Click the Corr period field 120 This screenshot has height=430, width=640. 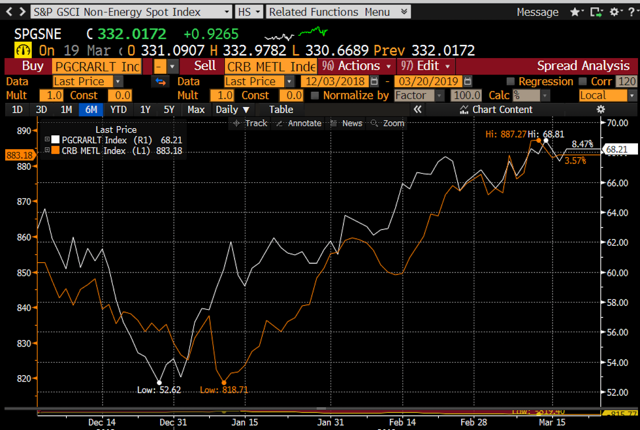pyautogui.click(x=626, y=81)
